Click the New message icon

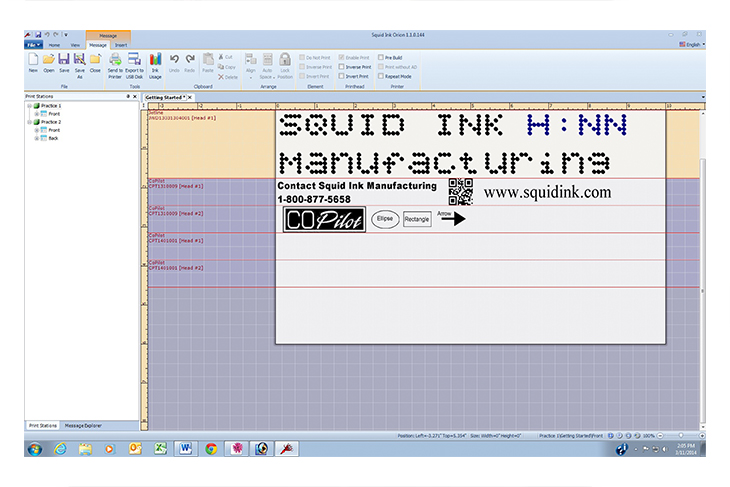click(32, 61)
